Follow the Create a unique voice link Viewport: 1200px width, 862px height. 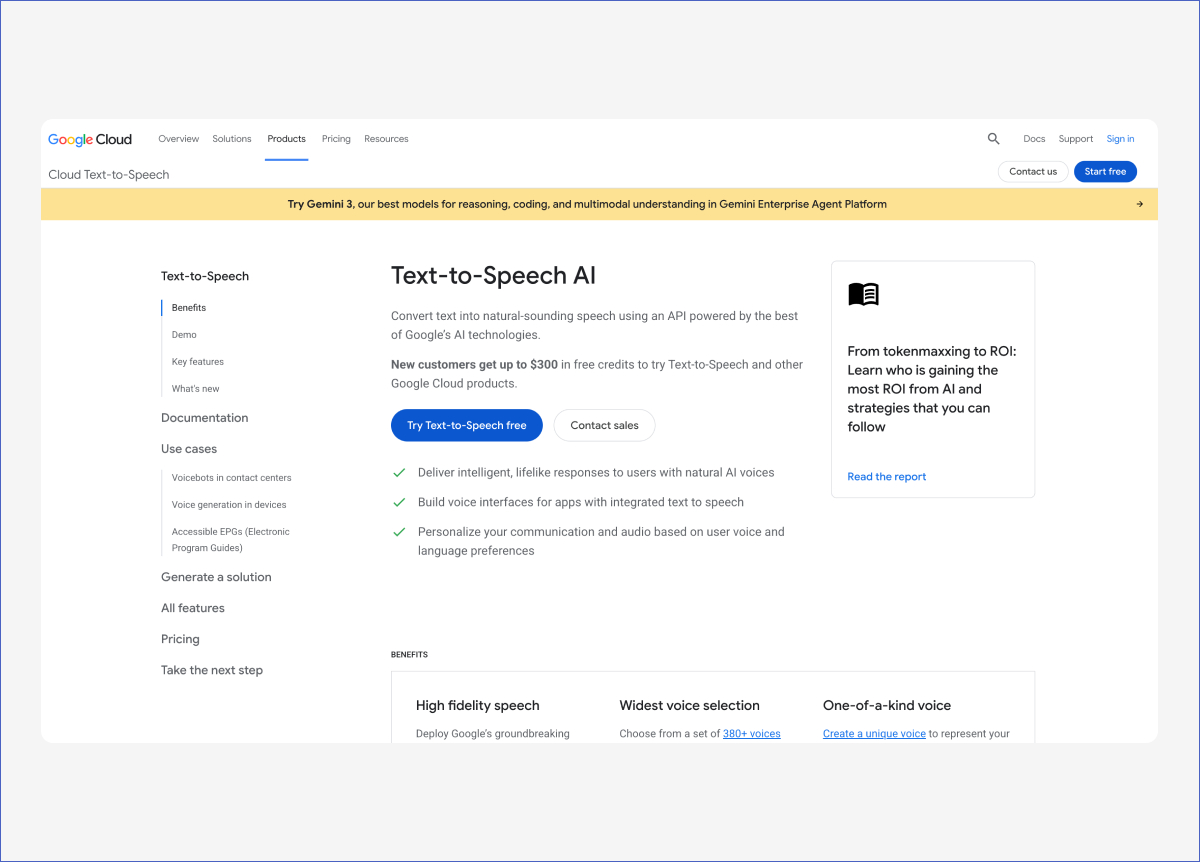874,733
